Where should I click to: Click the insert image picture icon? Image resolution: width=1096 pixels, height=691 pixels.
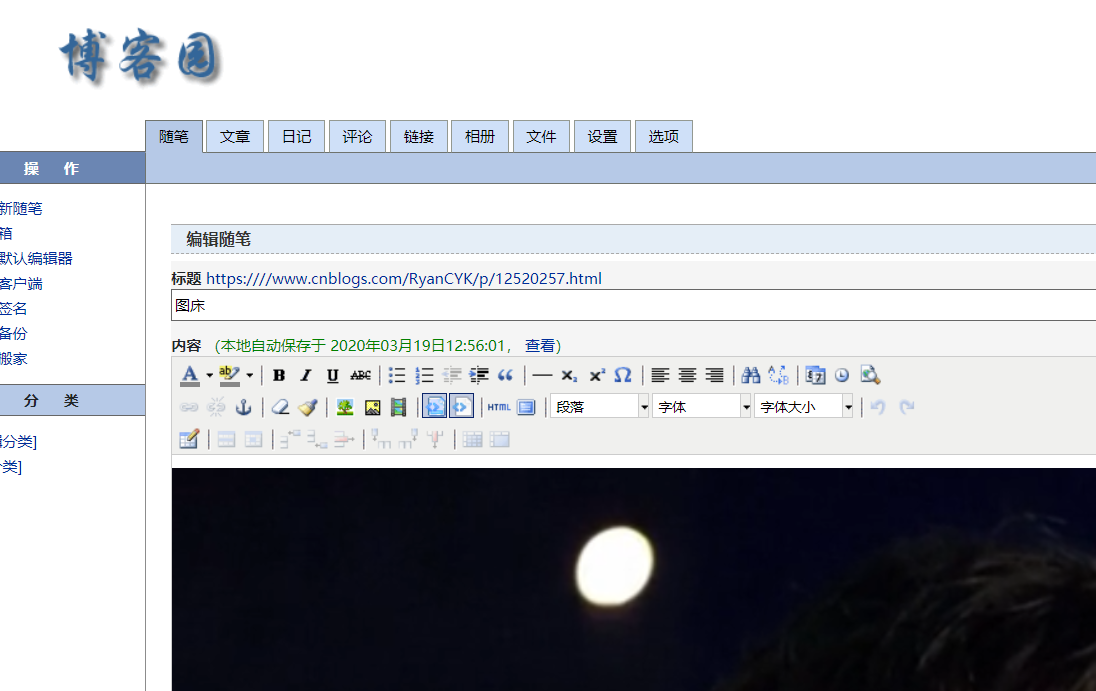tap(373, 407)
